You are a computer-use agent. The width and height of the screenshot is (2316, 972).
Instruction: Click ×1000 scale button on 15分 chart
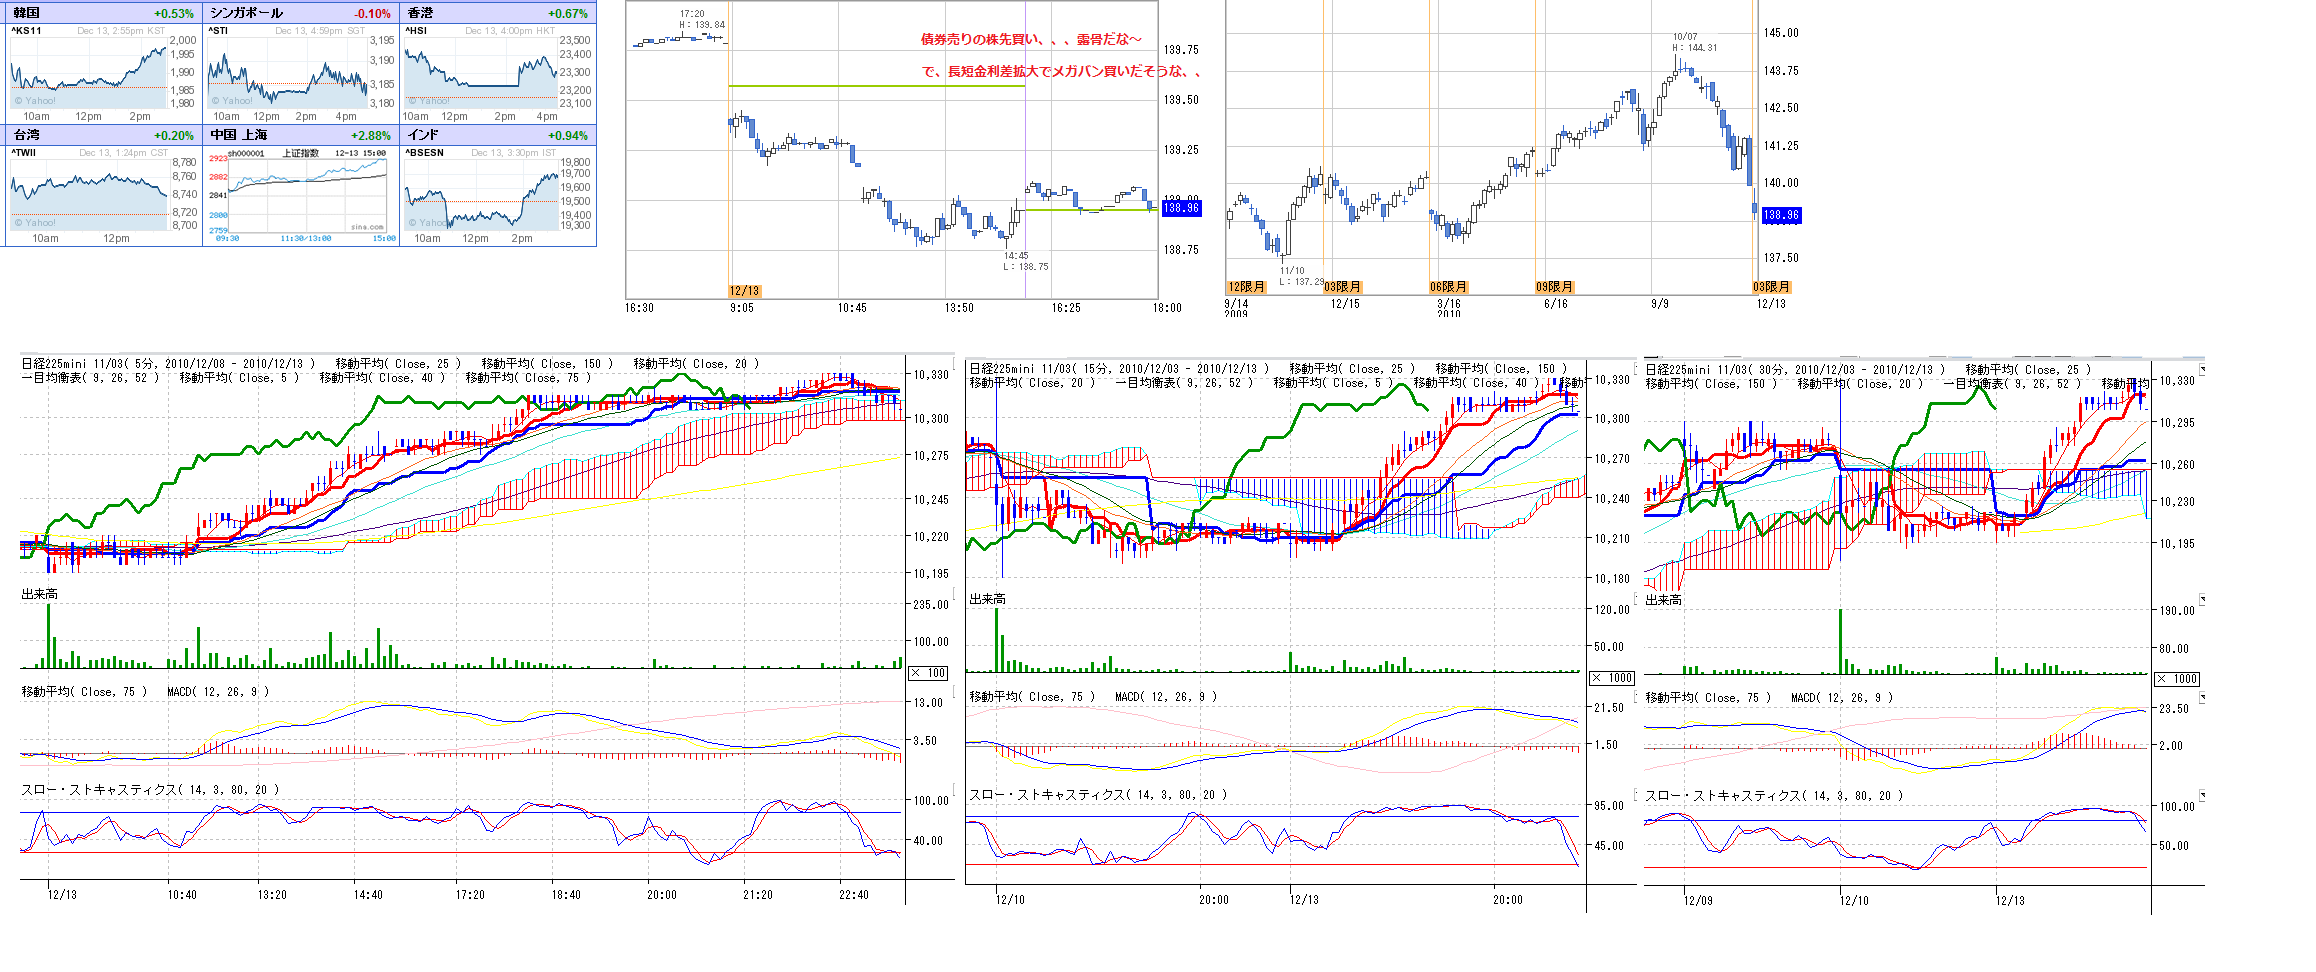[x=1612, y=678]
